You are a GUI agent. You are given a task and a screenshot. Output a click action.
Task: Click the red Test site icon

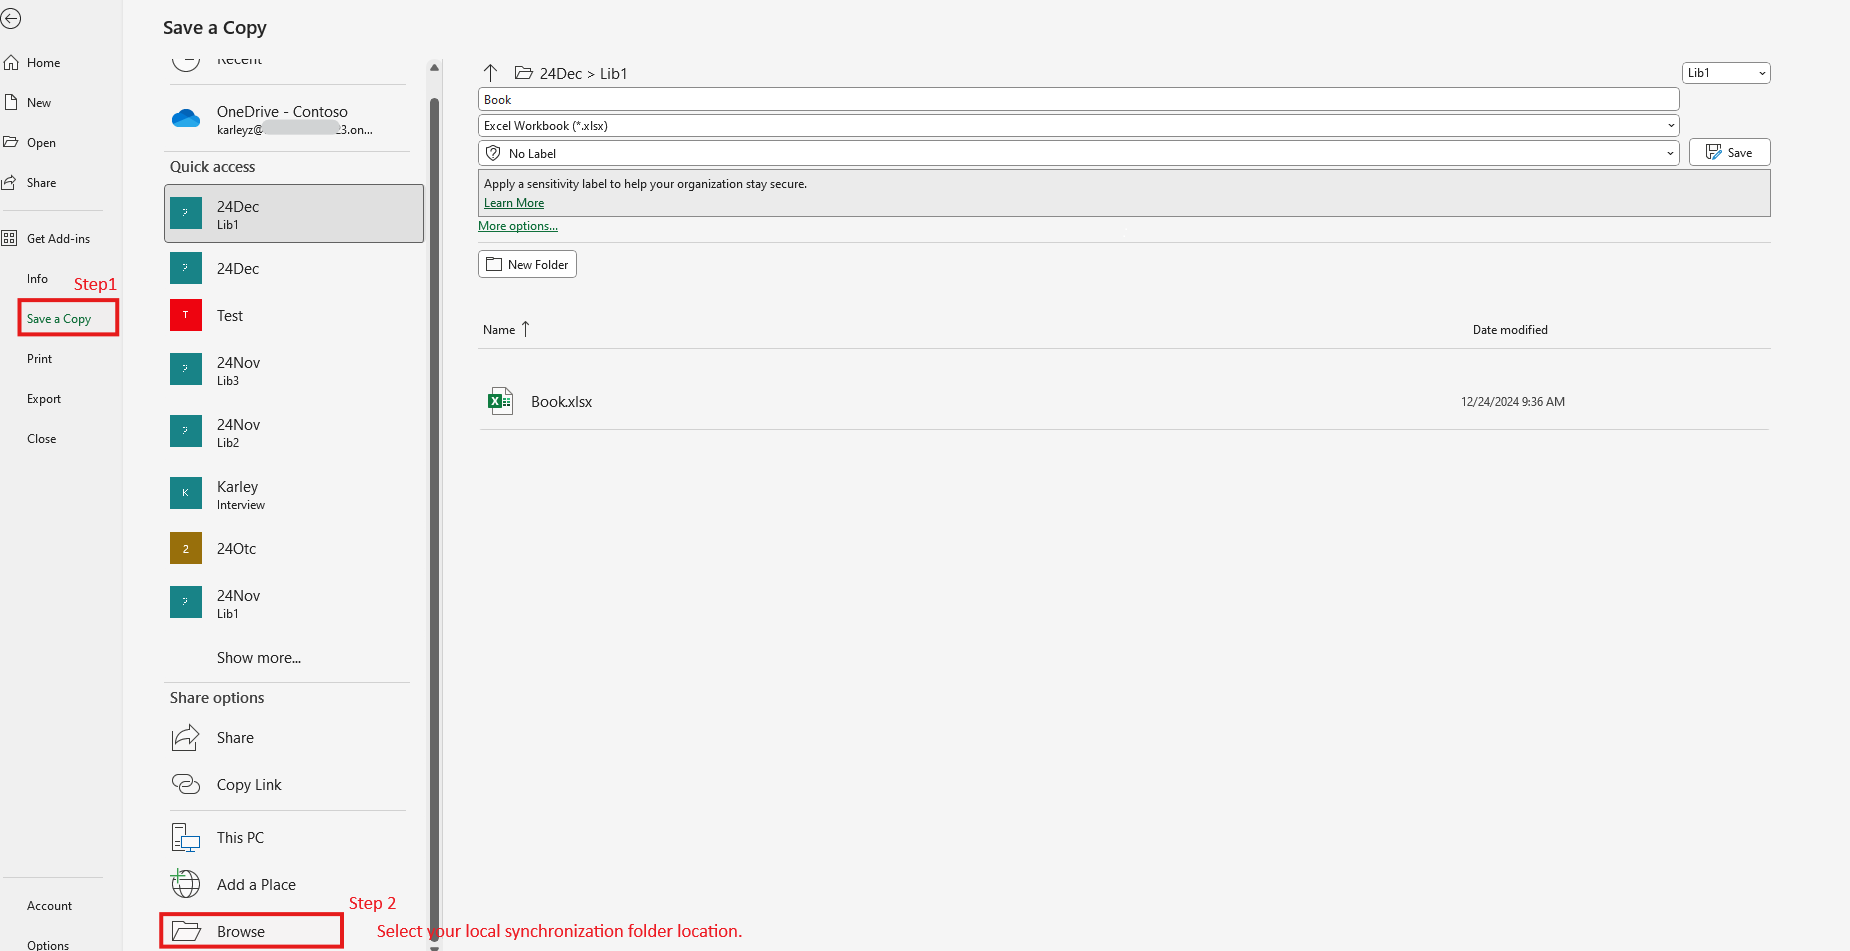click(186, 315)
